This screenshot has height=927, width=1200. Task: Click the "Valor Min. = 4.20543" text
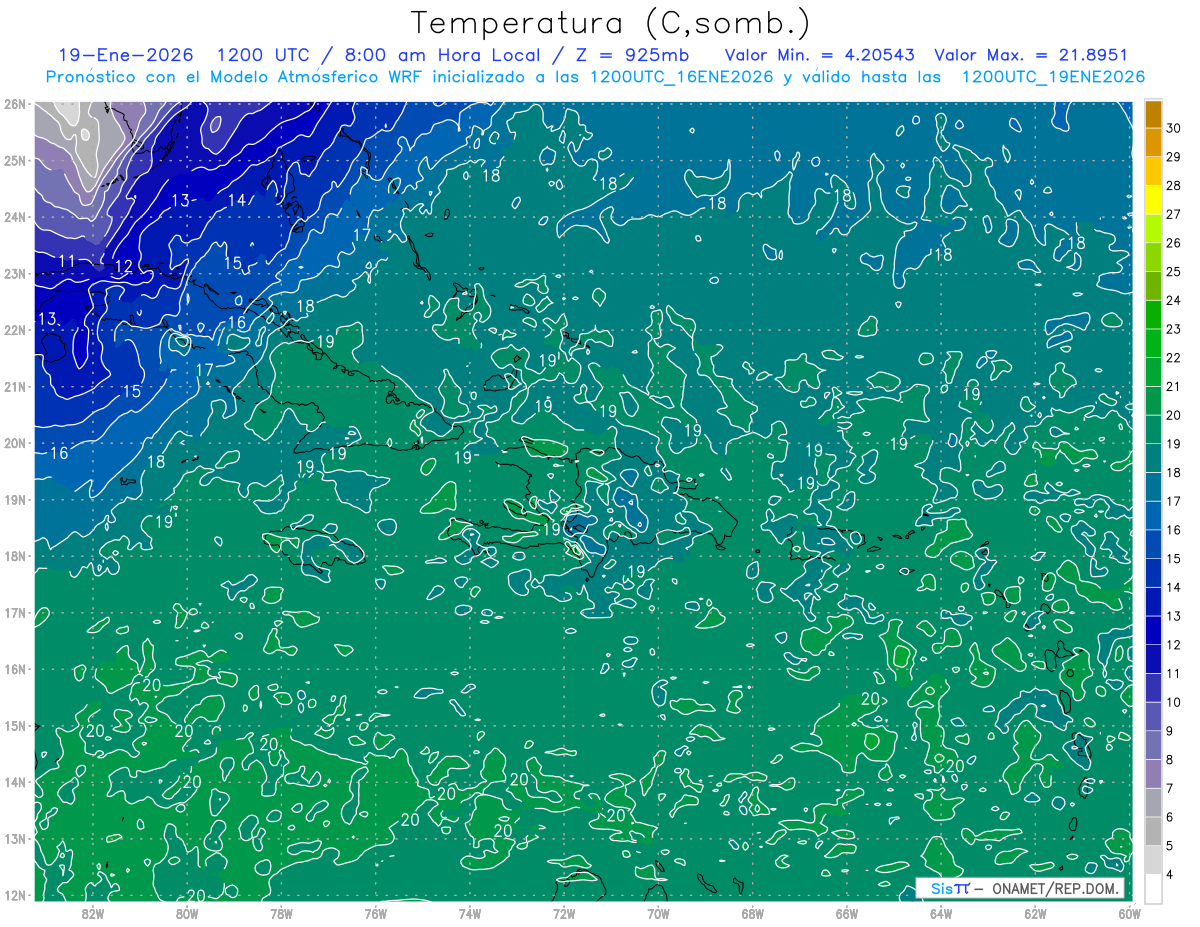click(820, 55)
